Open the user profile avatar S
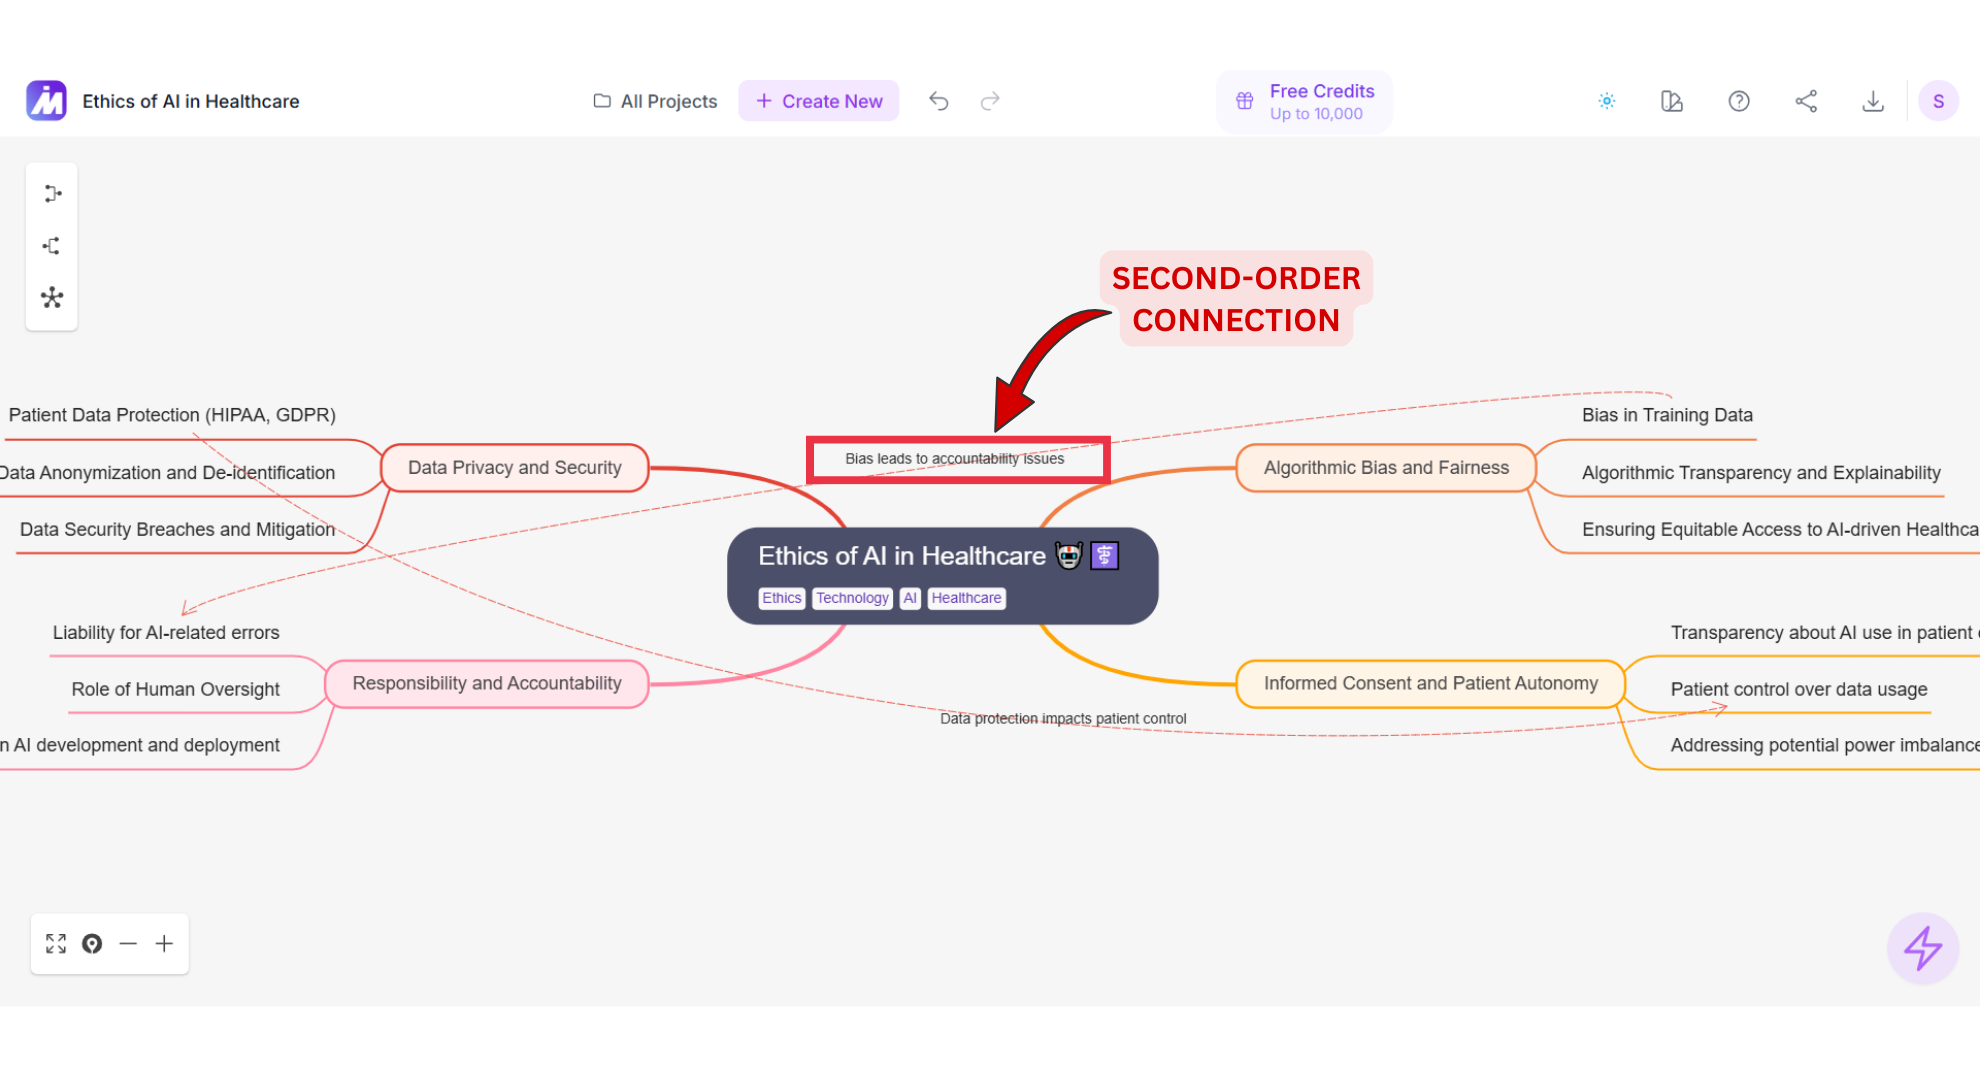The image size is (1980, 1080). pyautogui.click(x=1938, y=101)
